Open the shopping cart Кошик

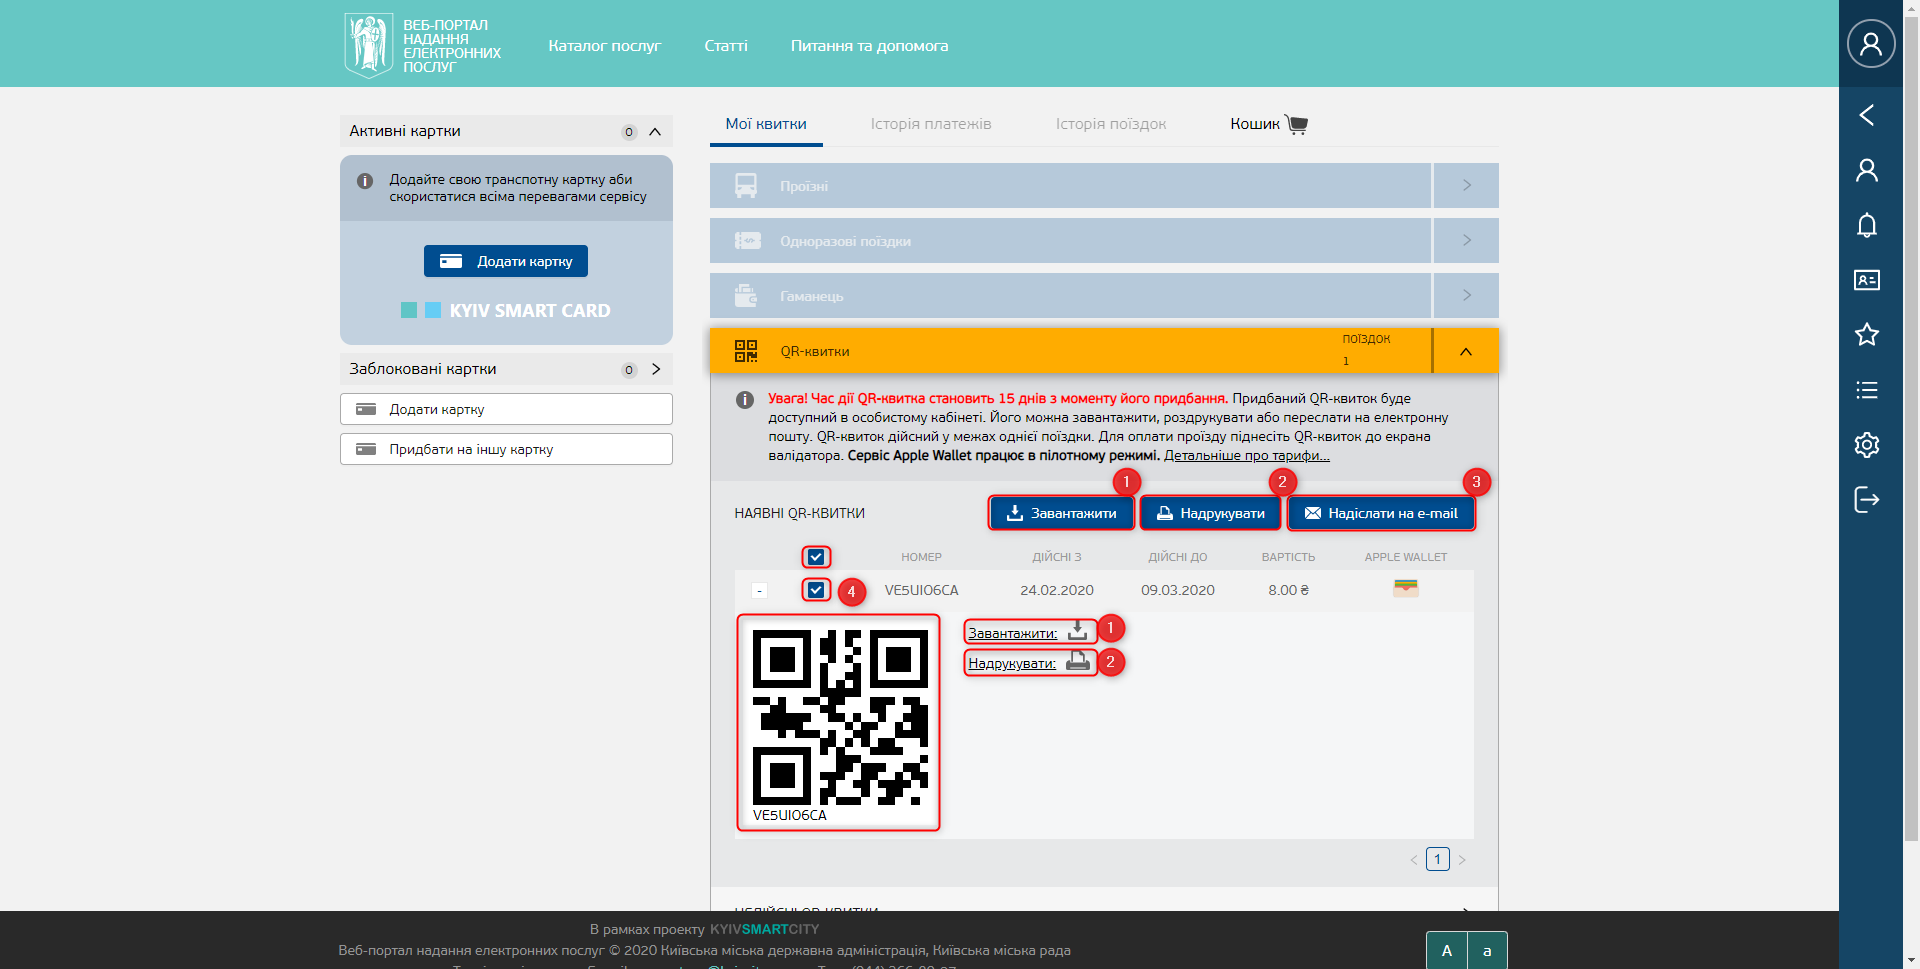[1268, 124]
